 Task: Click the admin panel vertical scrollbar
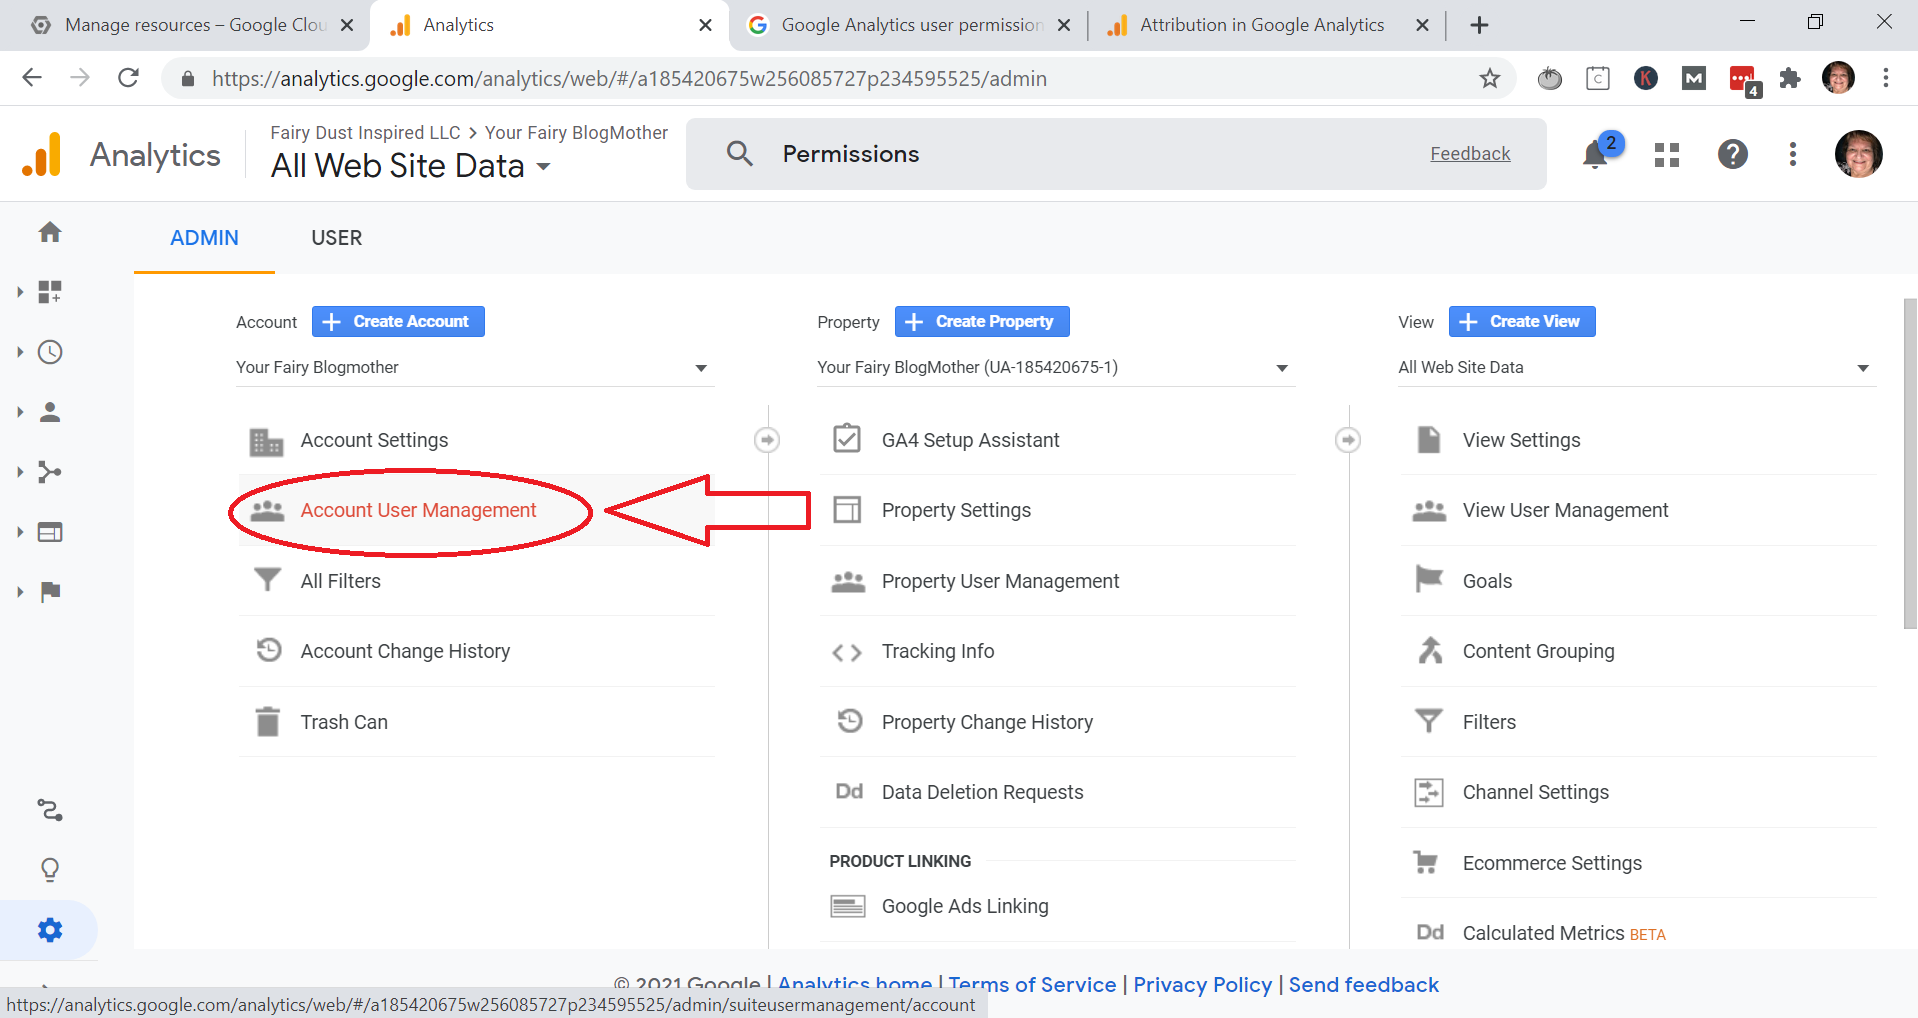(1910, 462)
